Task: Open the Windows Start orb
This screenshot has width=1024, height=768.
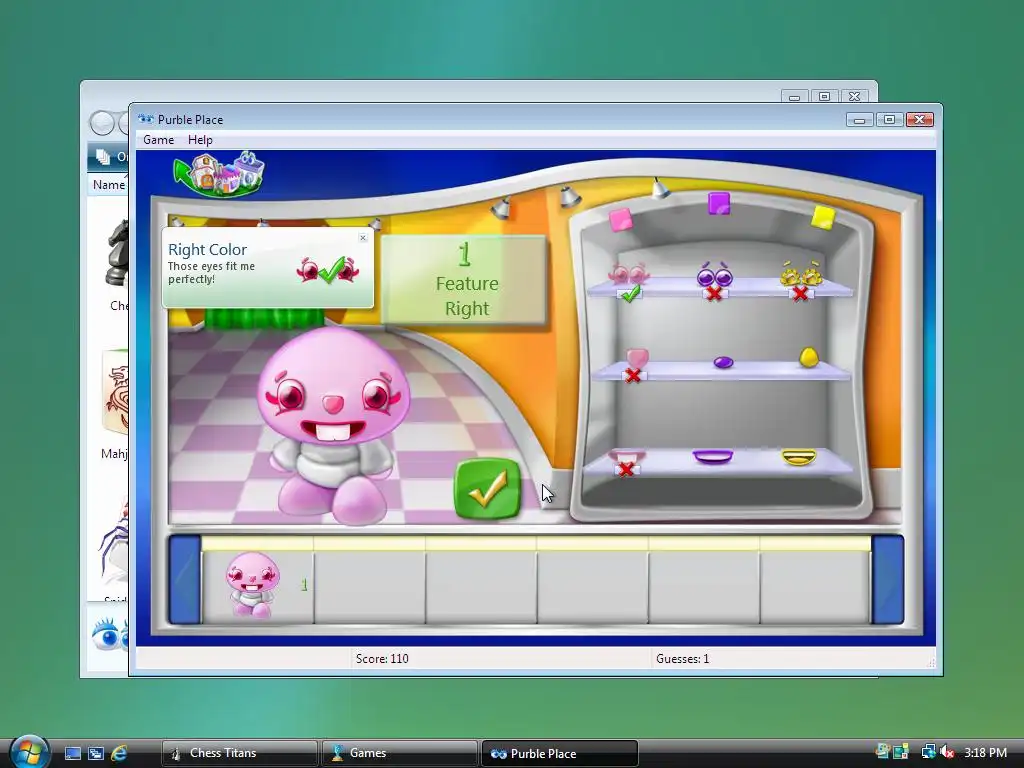Action: 29,751
